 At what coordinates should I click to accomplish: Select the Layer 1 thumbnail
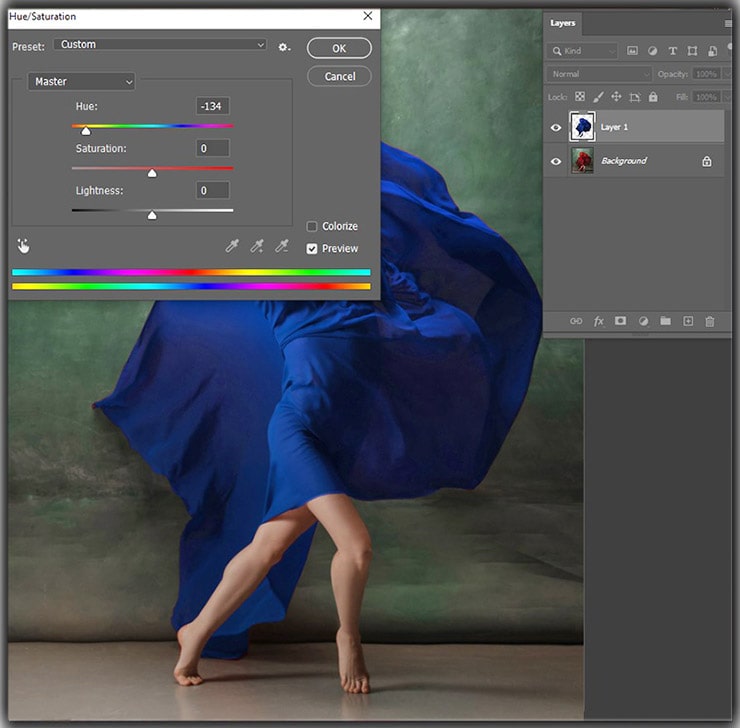click(x=582, y=126)
